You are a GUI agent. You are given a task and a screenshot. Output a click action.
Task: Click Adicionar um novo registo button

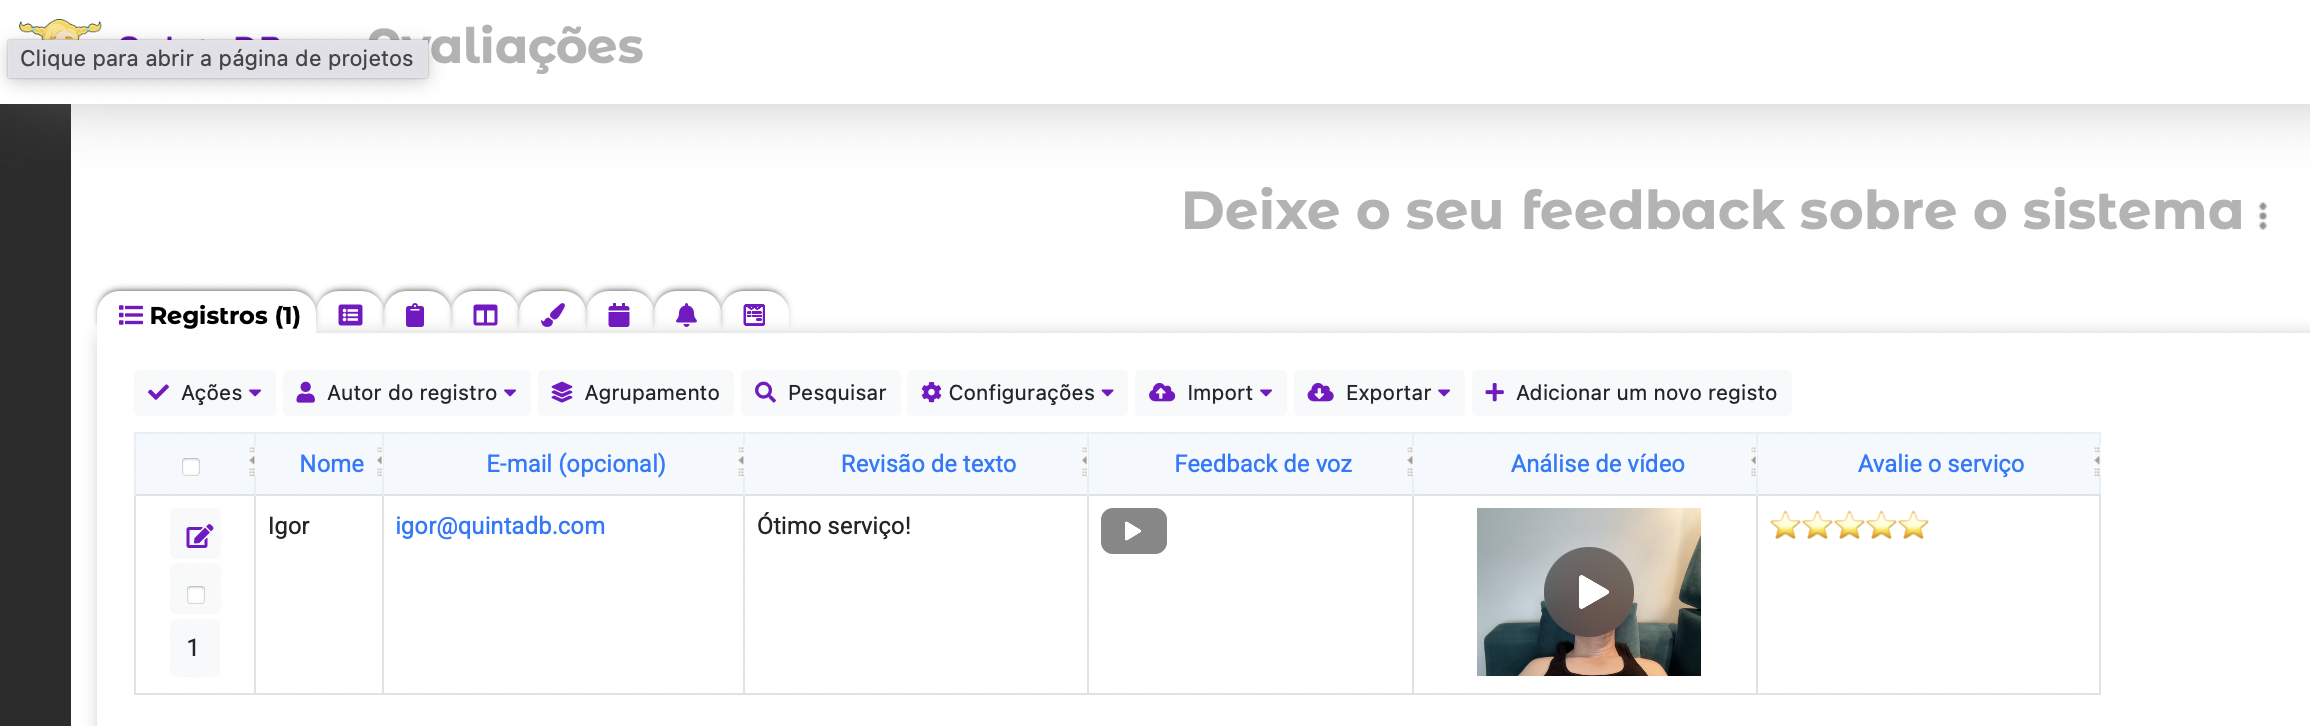[1631, 393]
